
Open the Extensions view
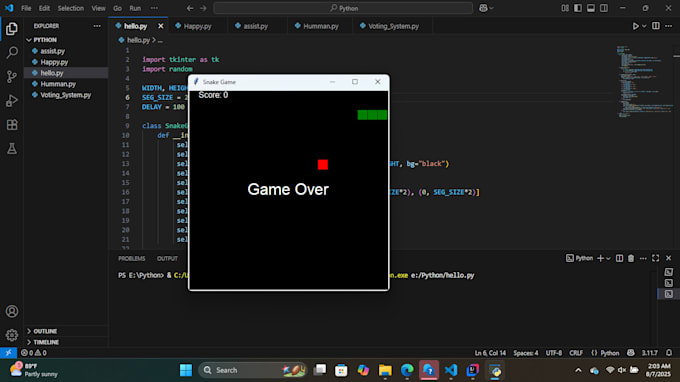12,125
